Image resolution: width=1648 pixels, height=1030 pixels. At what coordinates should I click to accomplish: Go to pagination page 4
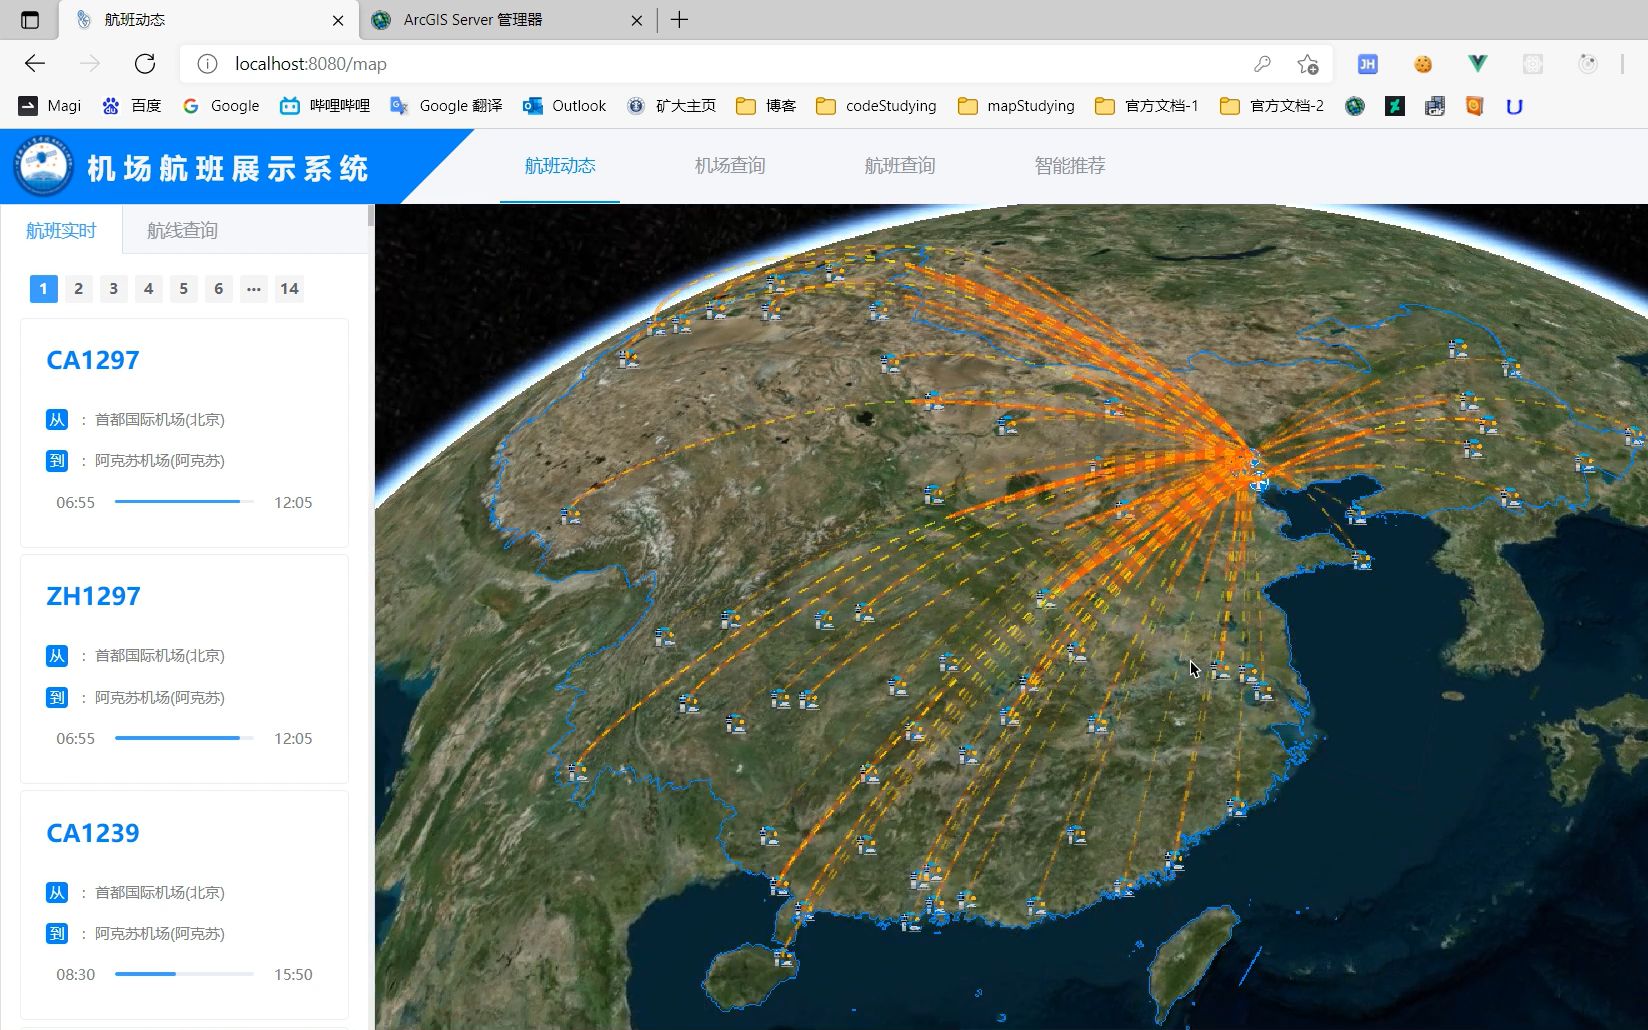click(x=148, y=289)
